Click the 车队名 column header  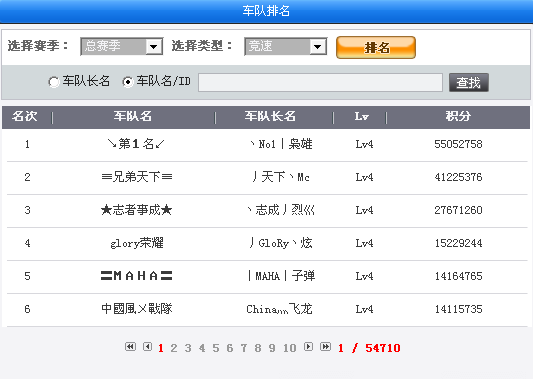tap(133, 117)
